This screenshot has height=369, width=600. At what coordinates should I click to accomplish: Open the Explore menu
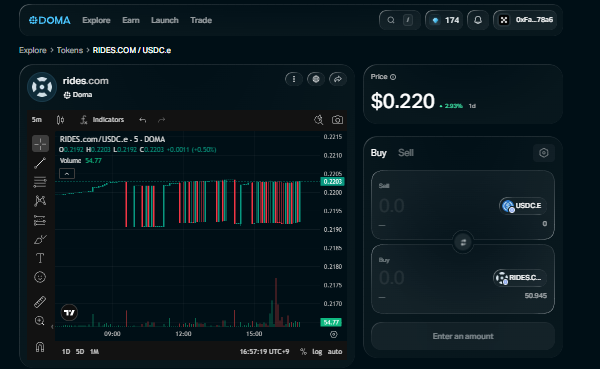(96, 20)
